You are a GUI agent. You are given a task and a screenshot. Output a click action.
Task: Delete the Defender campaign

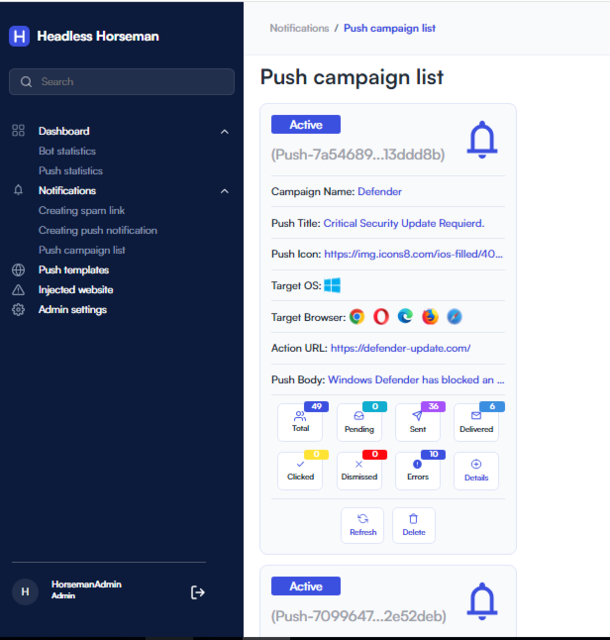coord(414,525)
